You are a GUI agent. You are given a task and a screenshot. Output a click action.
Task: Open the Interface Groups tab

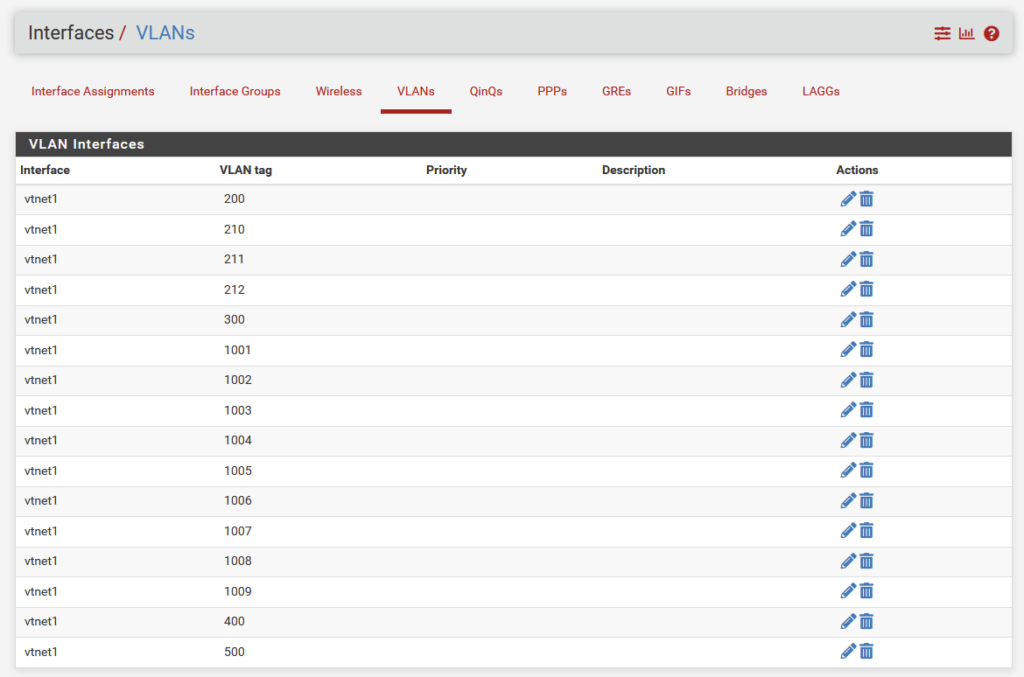235,91
